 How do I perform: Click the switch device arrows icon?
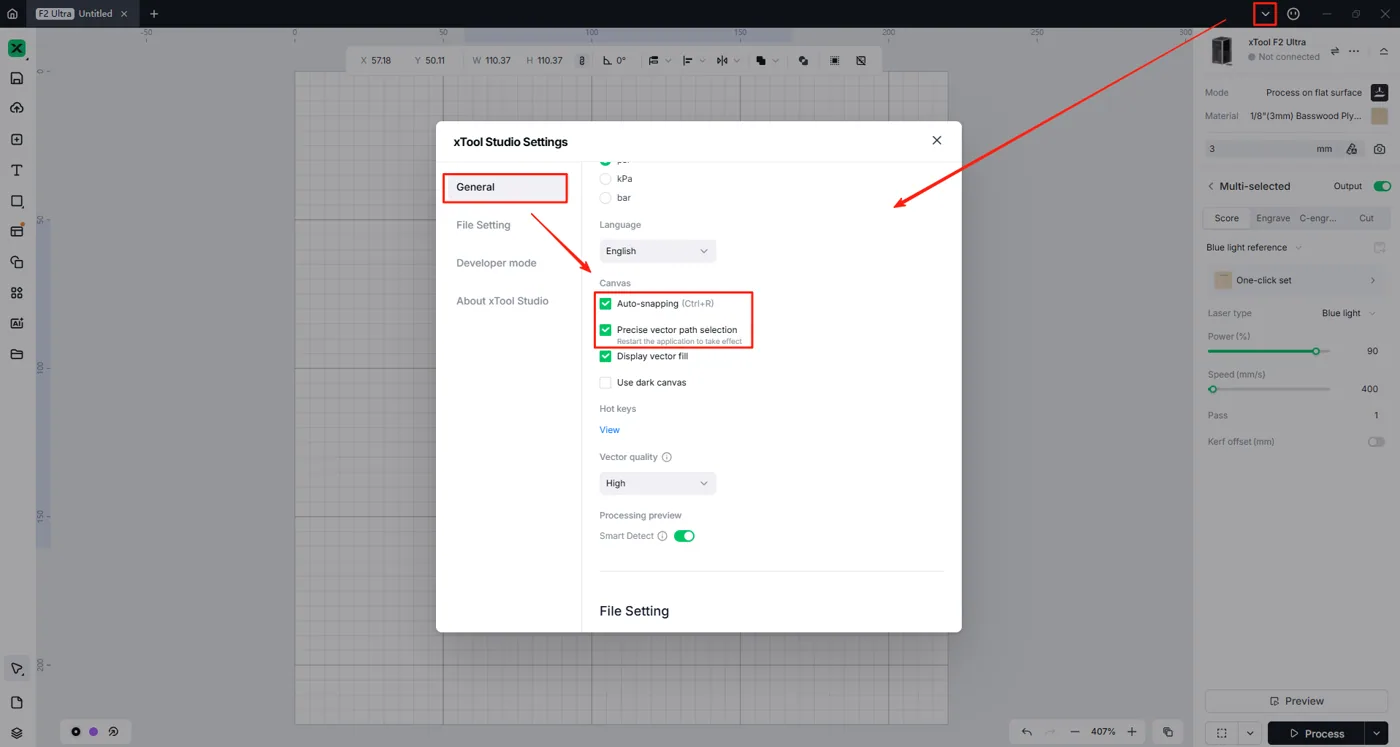pos(1334,51)
